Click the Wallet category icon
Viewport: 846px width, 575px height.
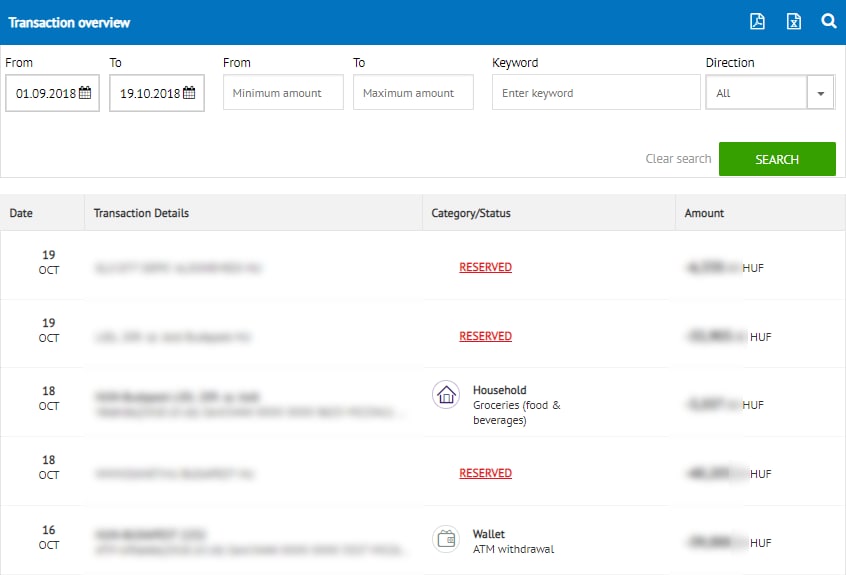pos(446,539)
